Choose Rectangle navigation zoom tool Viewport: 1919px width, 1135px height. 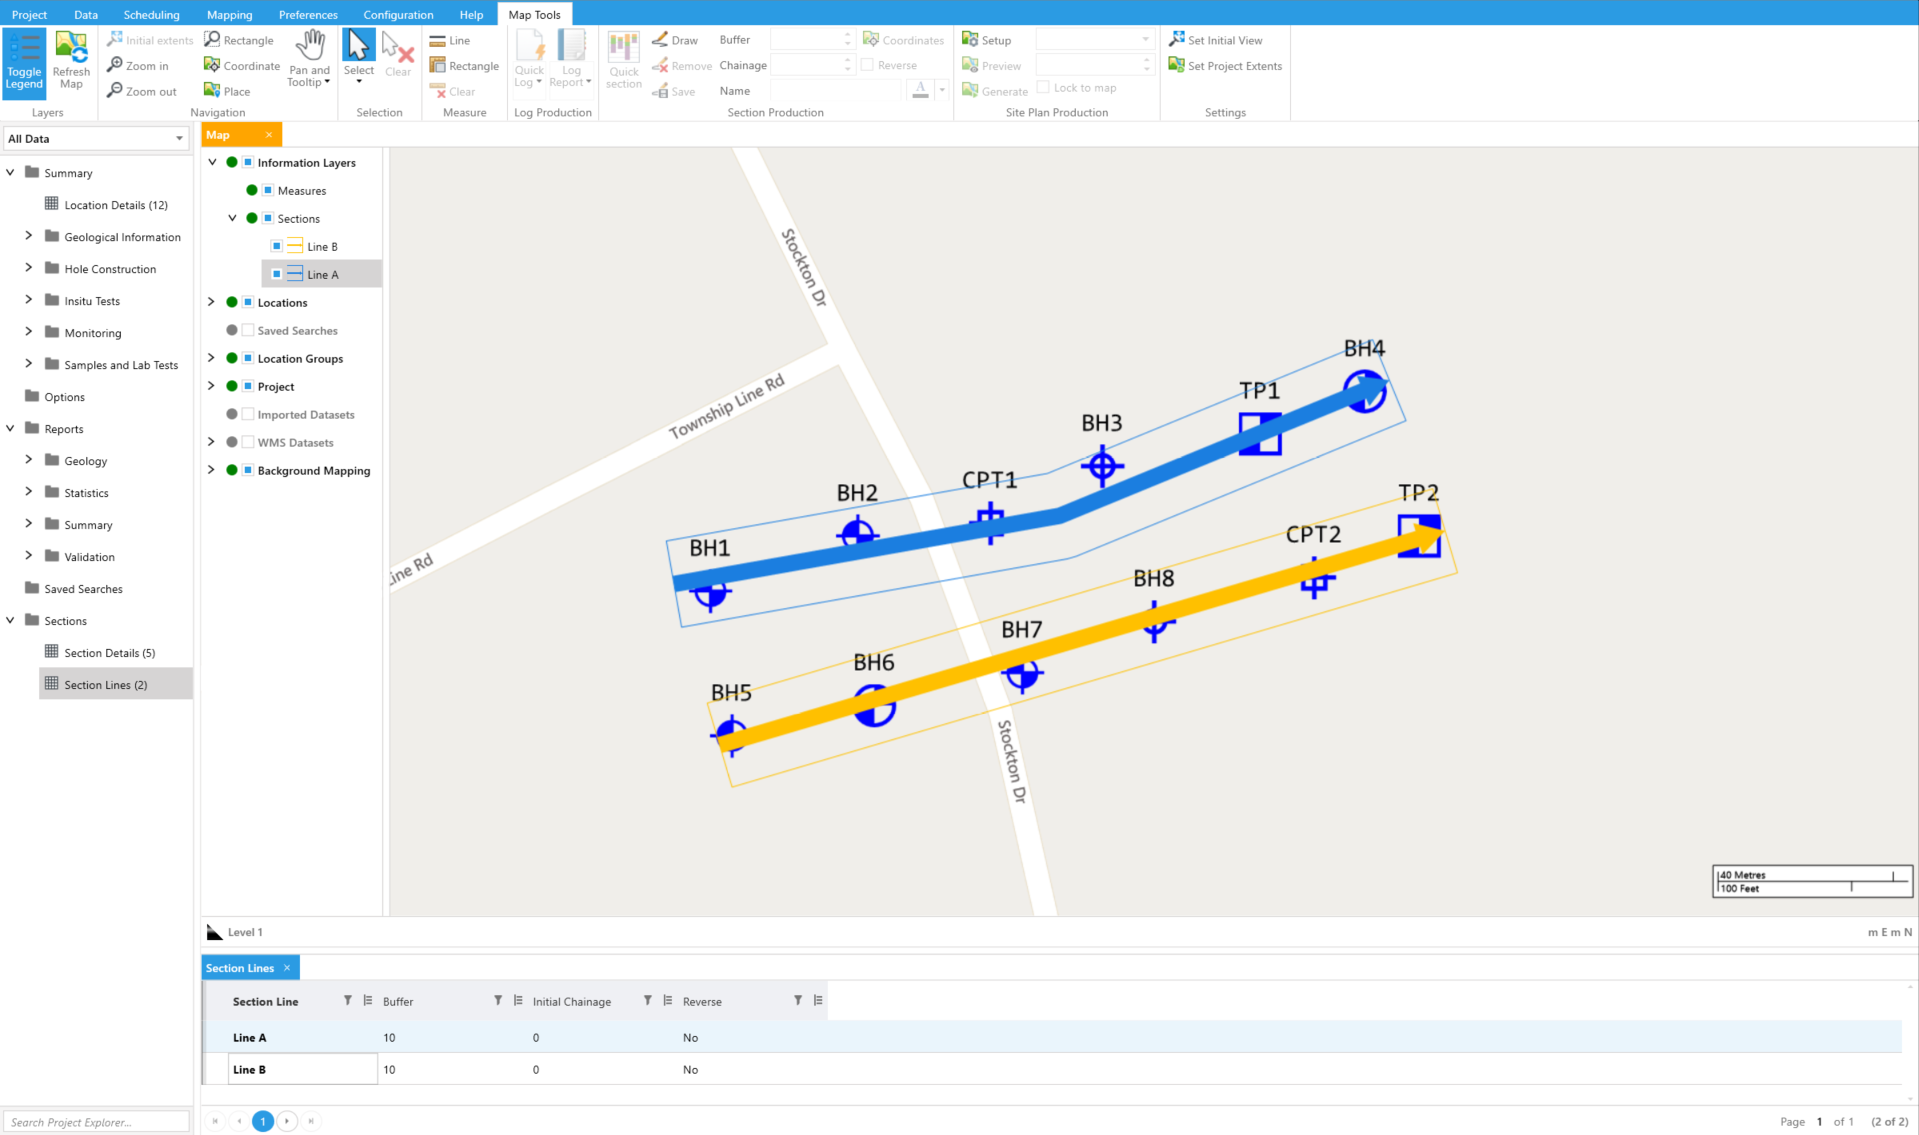pos(239,40)
